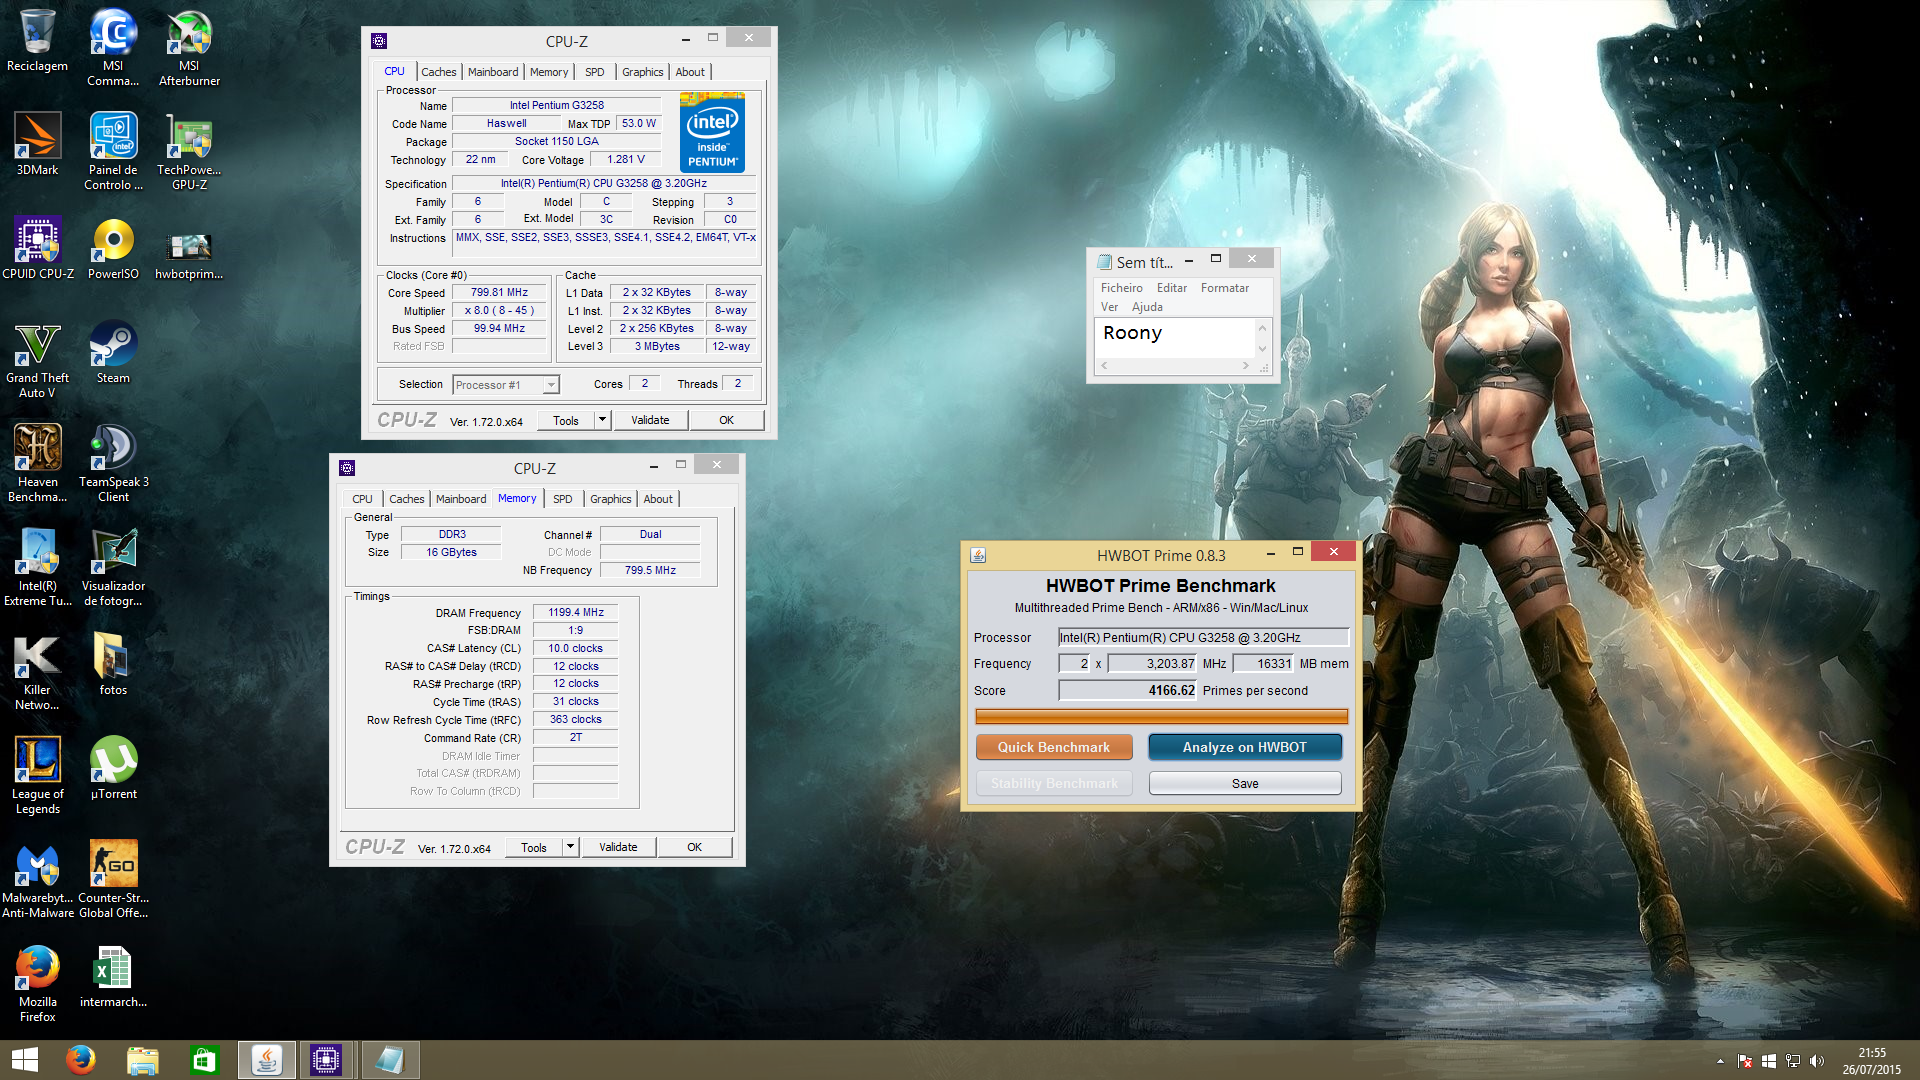Open Visualizador de fotografias shortcut
Viewport: 1920px width, 1080px height.
[x=113, y=567]
